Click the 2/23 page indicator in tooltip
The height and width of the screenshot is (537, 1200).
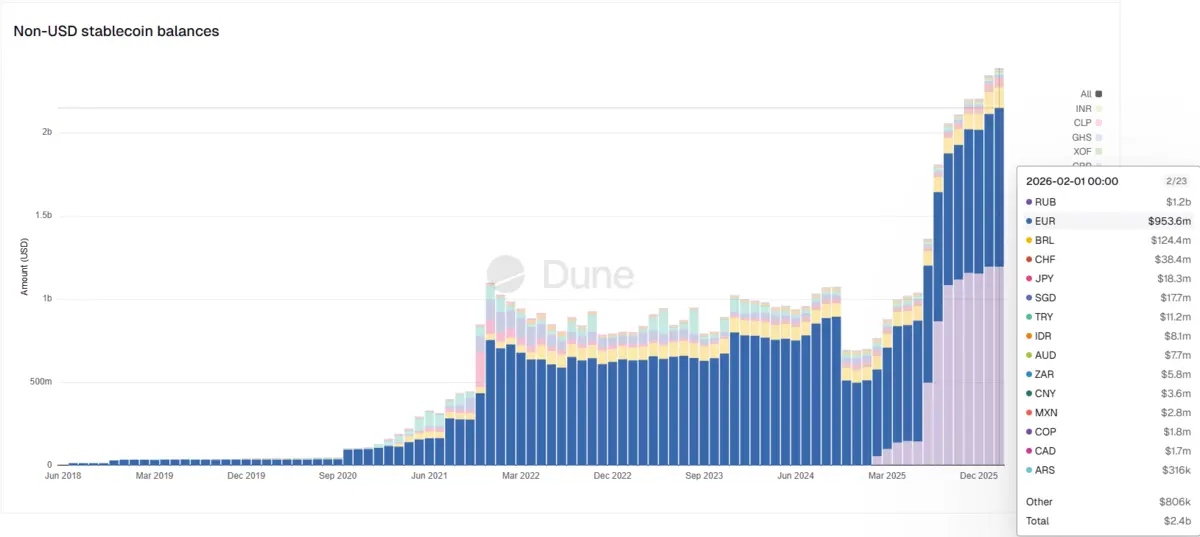tap(1175, 181)
